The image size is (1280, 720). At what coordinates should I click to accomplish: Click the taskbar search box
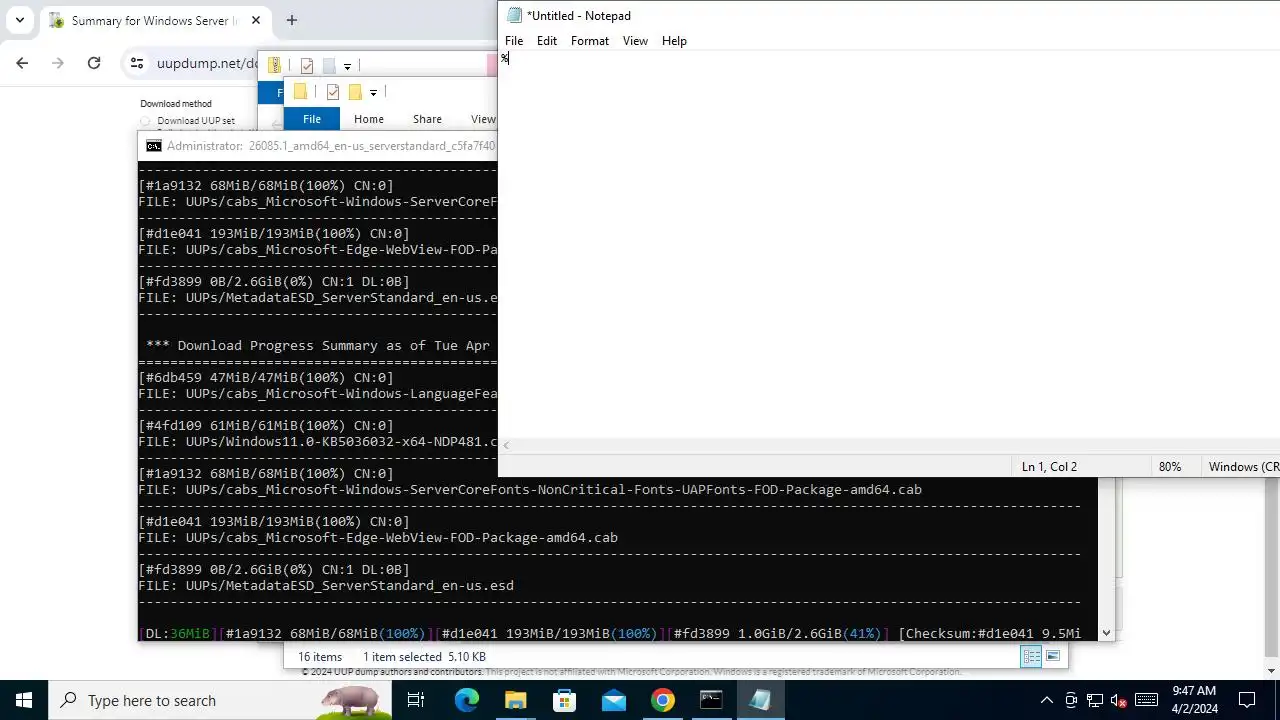[x=220, y=700]
